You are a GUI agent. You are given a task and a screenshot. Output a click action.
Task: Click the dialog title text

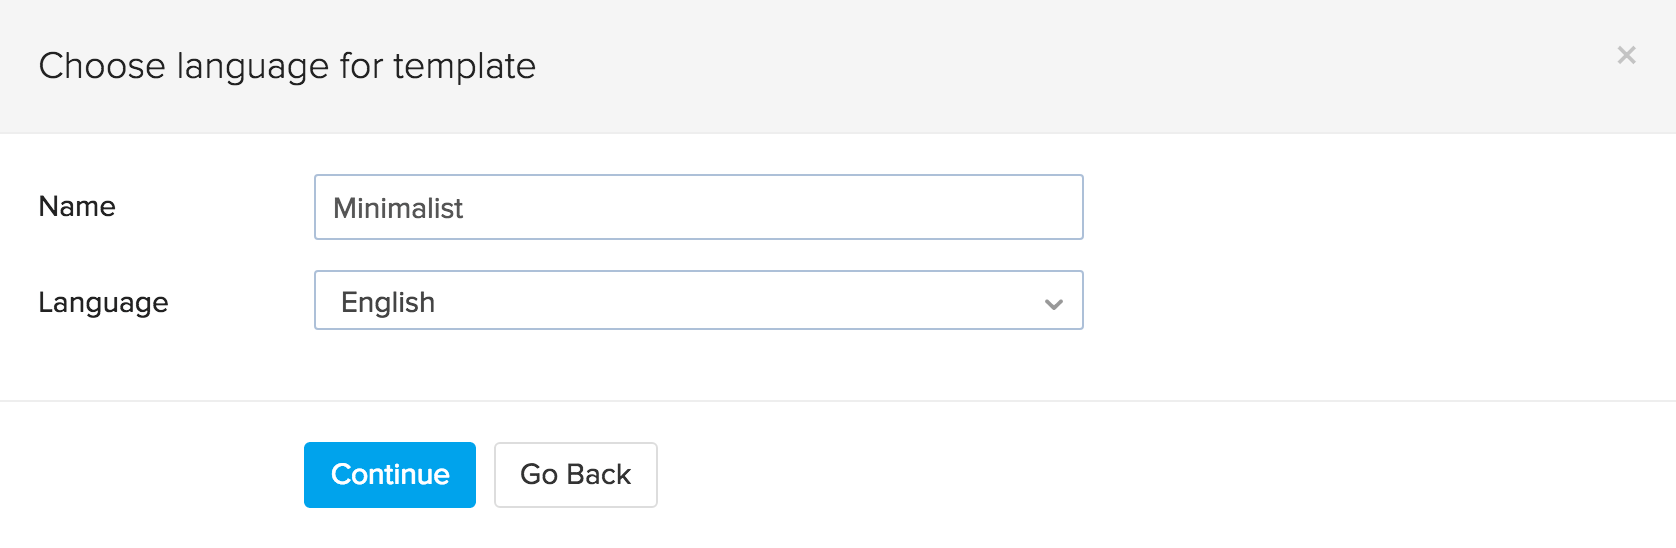287,66
